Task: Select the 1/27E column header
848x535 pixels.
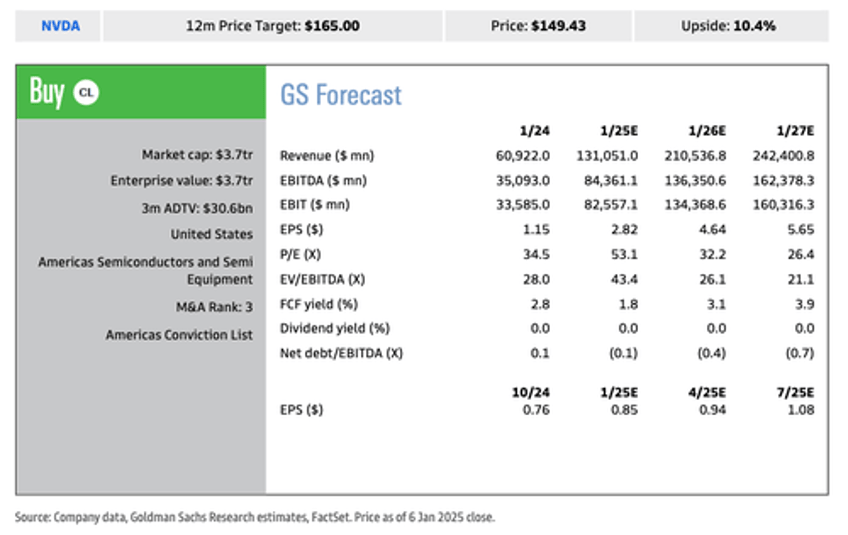Action: coord(794,130)
